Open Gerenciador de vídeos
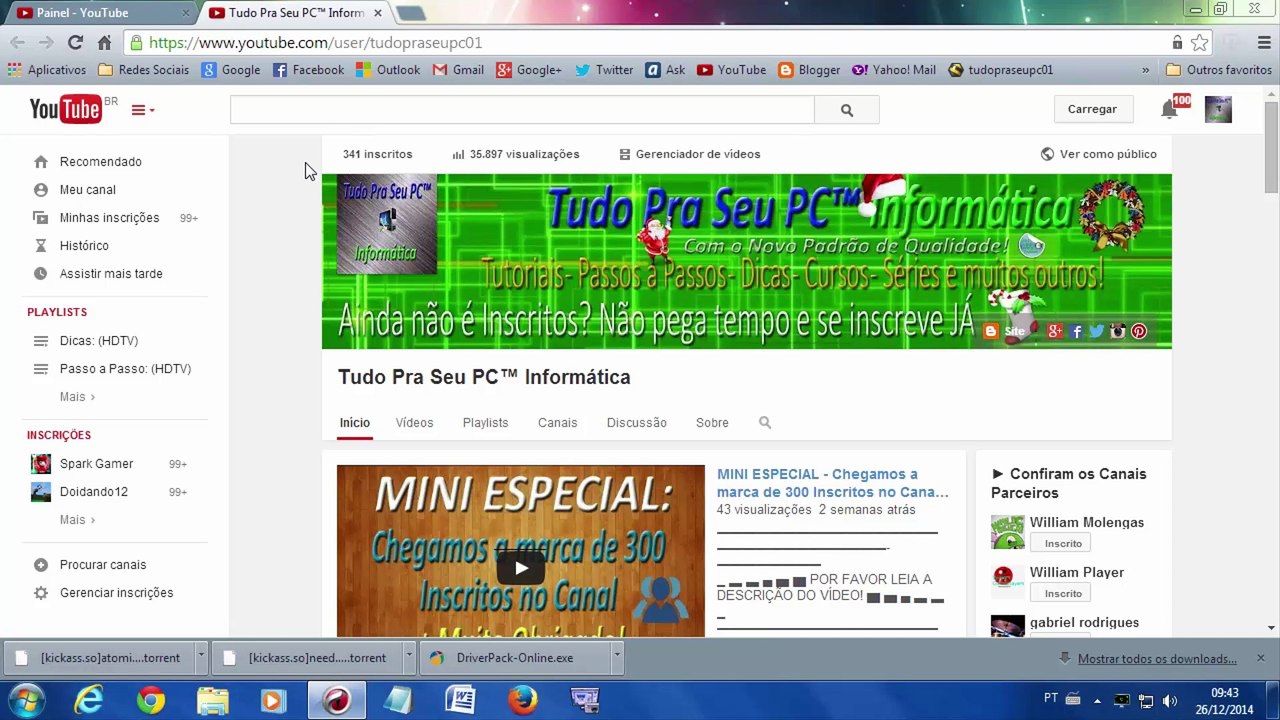The image size is (1280, 720). 690,154
